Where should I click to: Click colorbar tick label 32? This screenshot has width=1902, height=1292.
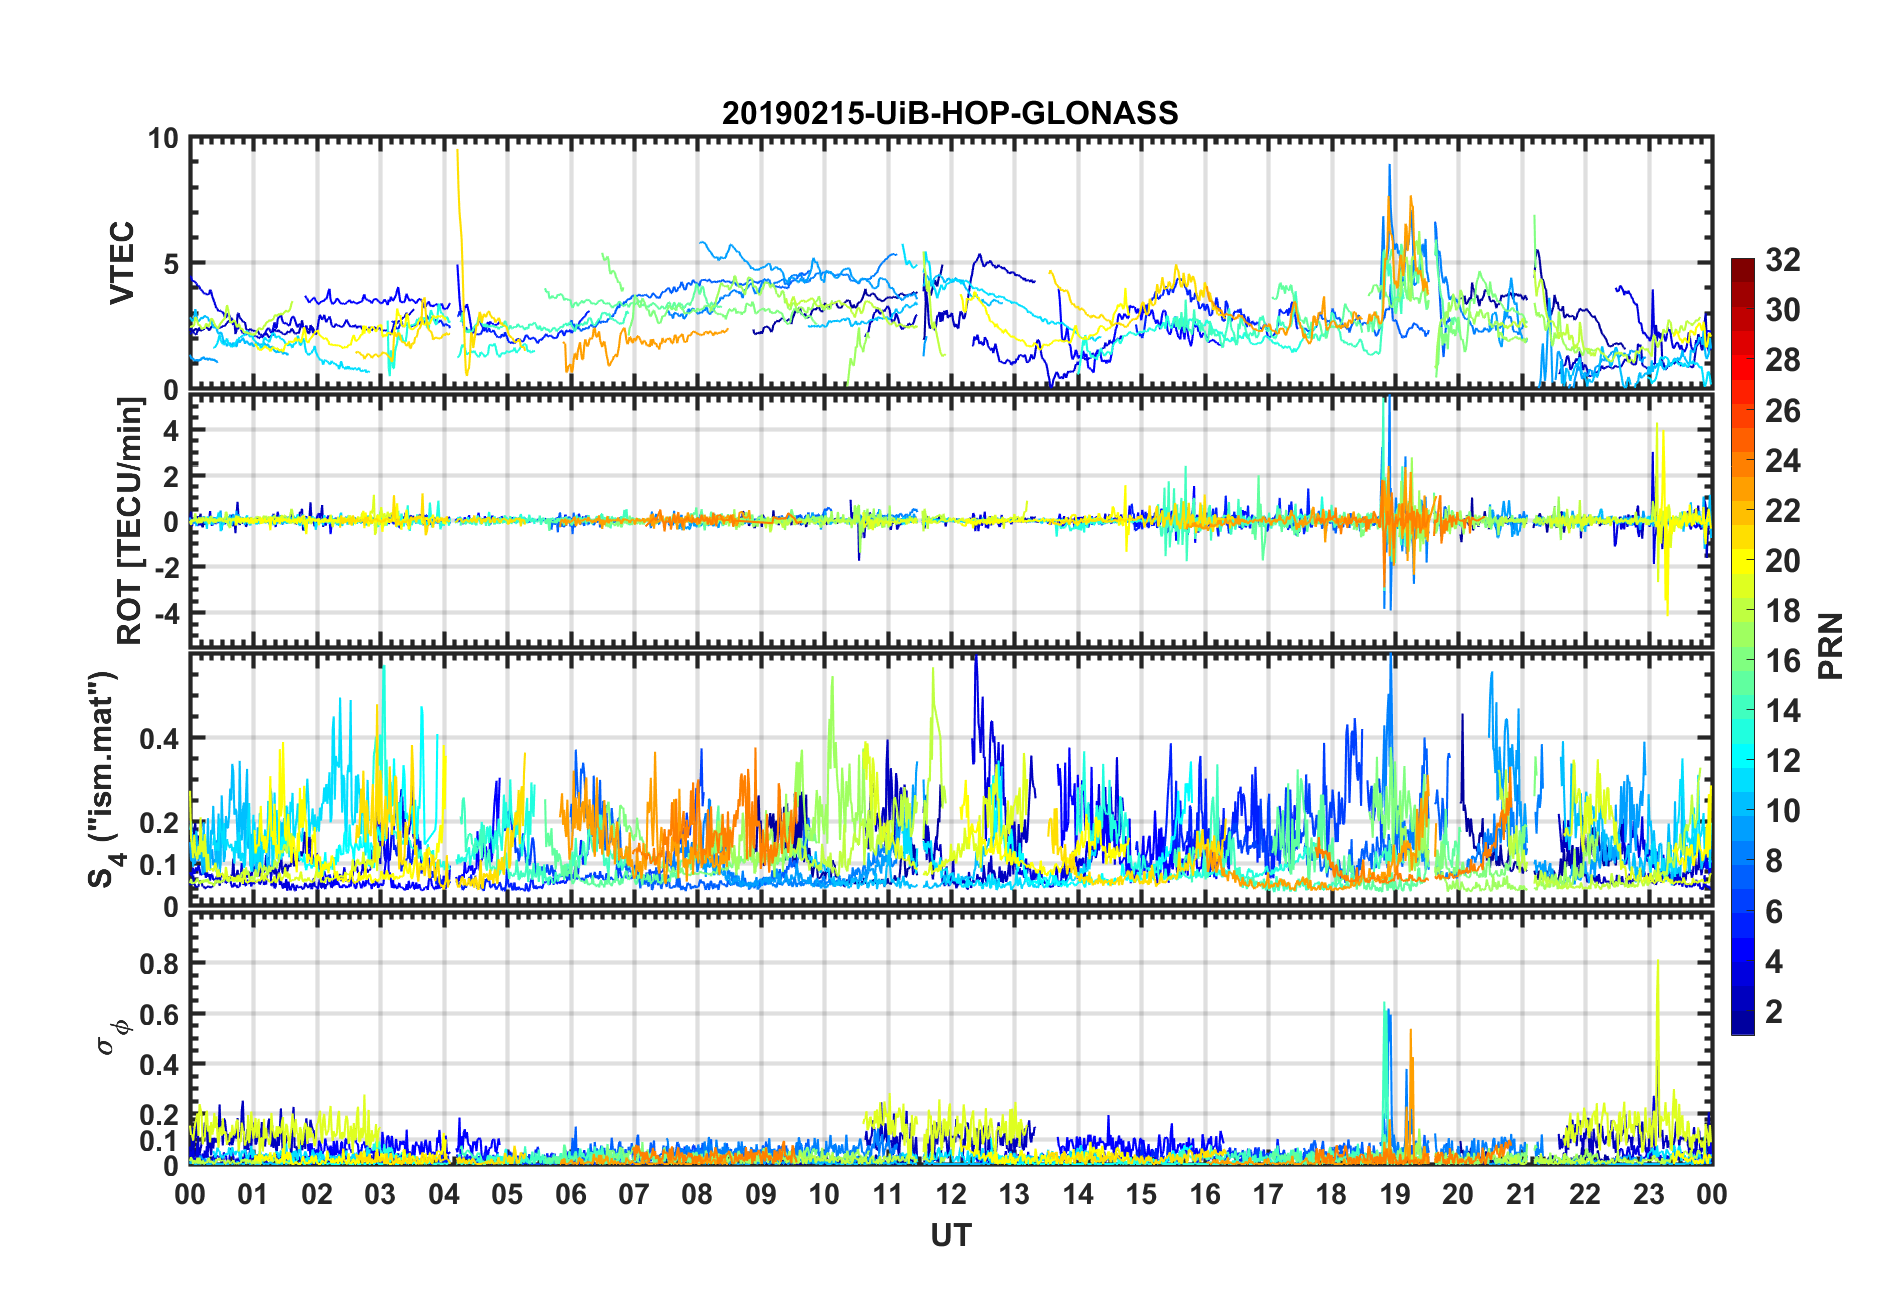(1781, 260)
